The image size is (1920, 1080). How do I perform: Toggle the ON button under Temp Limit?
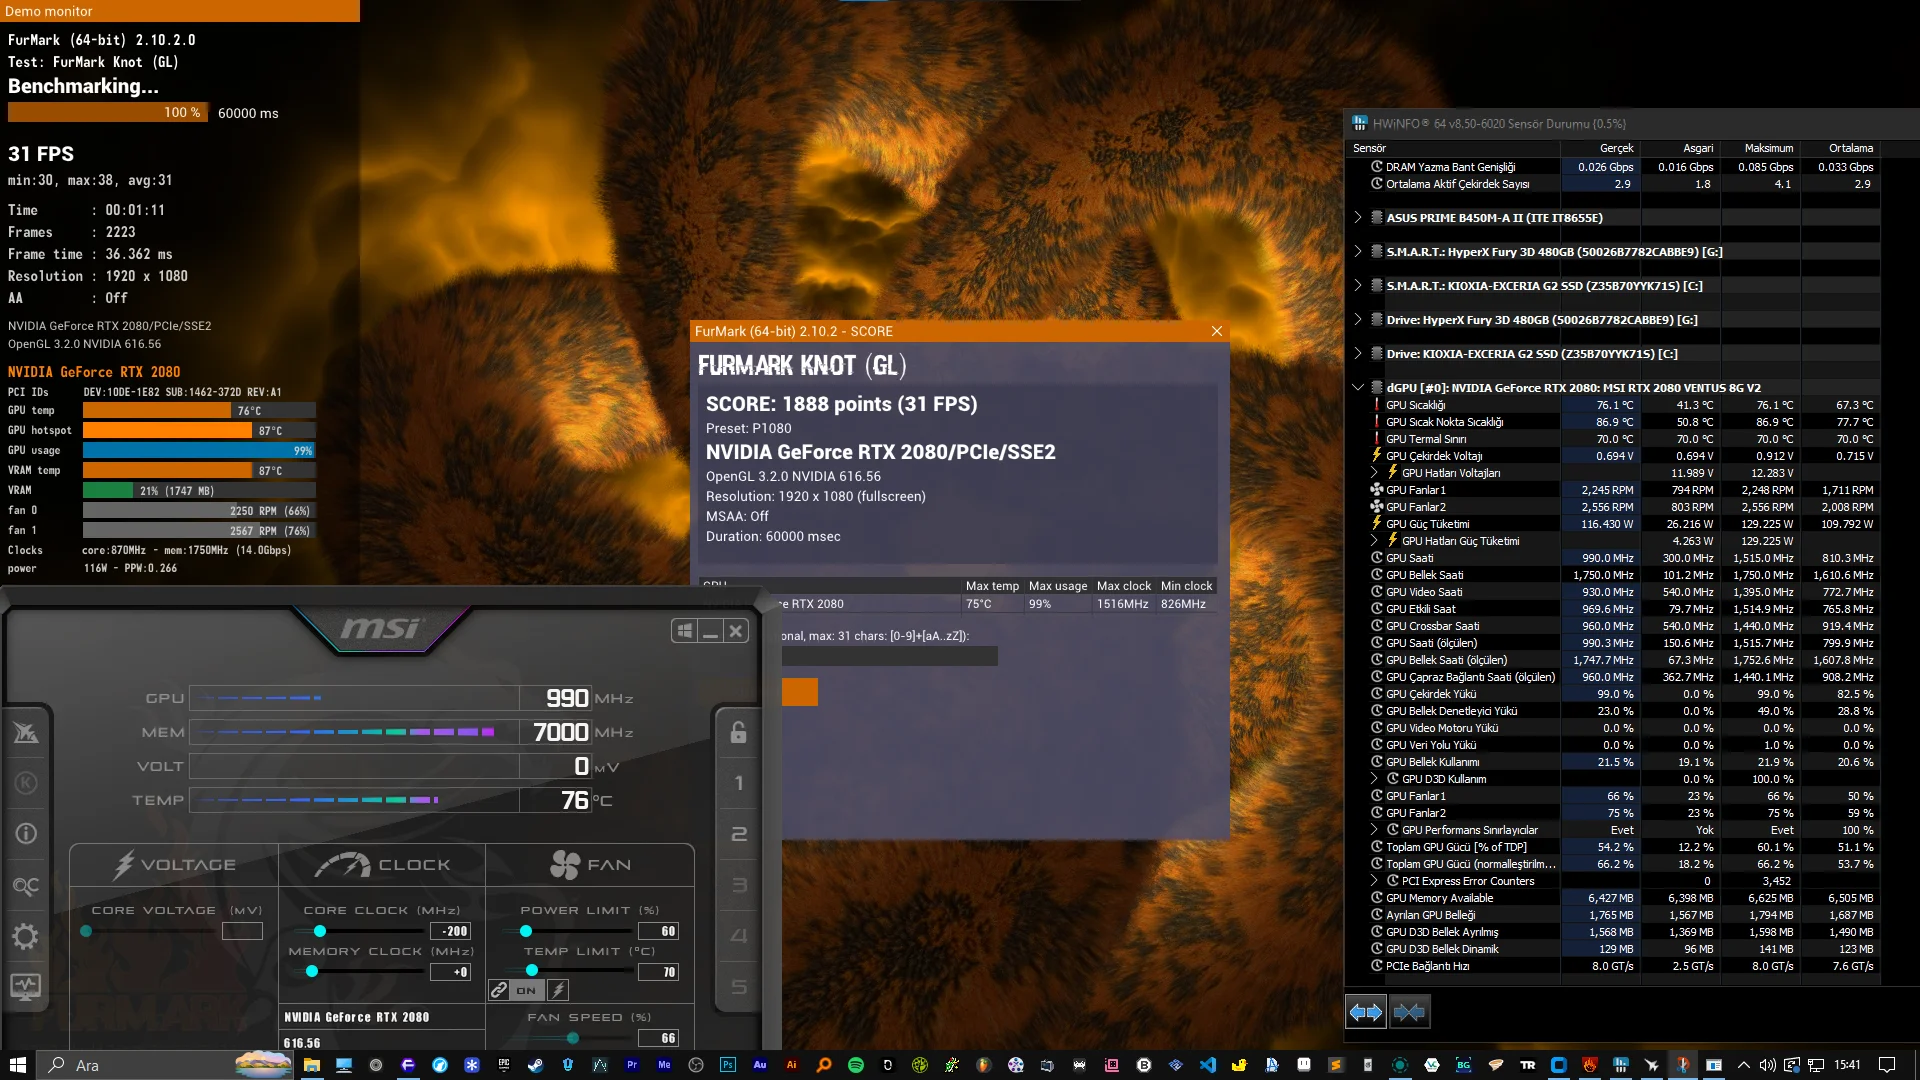point(526,990)
